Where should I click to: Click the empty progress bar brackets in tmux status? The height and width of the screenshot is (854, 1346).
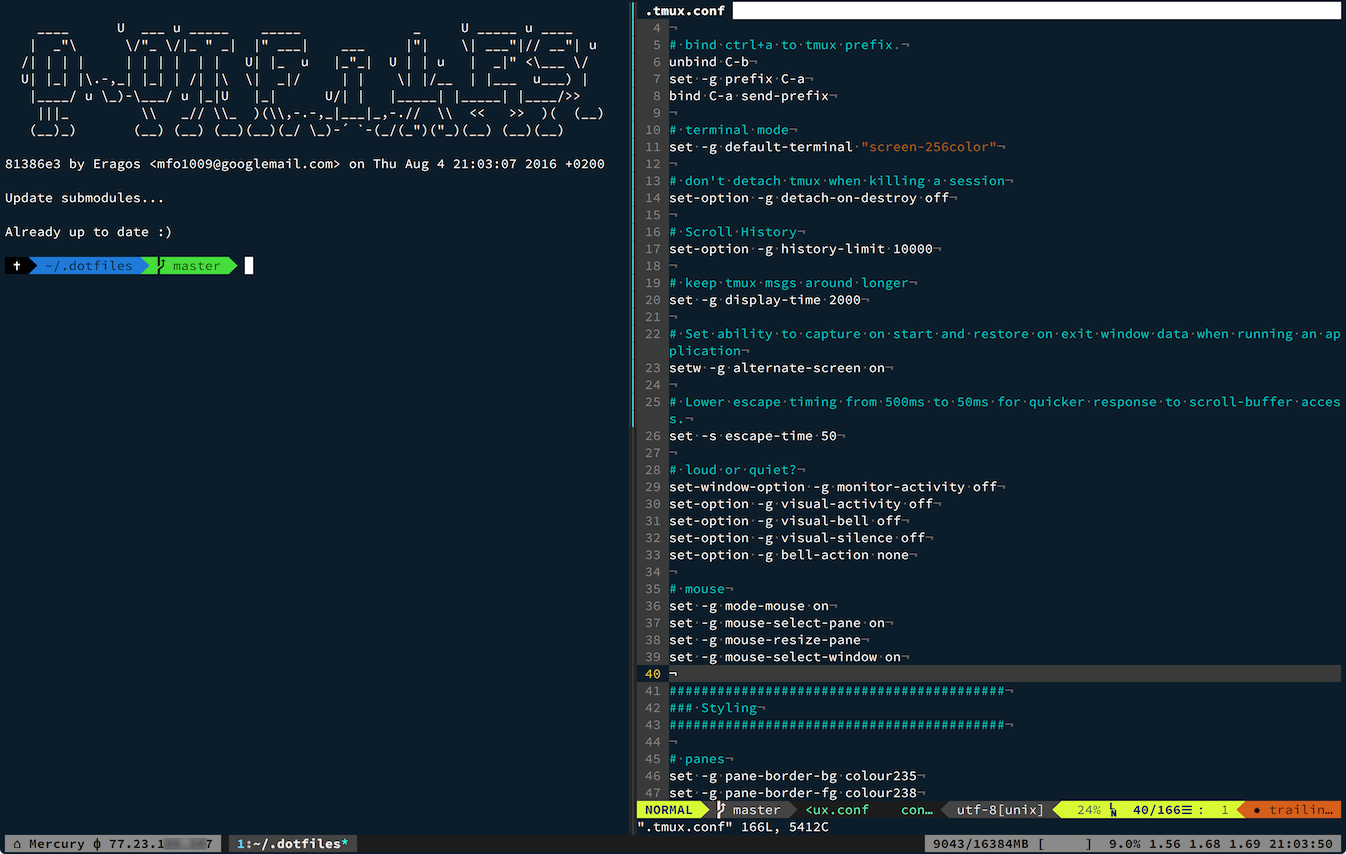coord(1064,844)
